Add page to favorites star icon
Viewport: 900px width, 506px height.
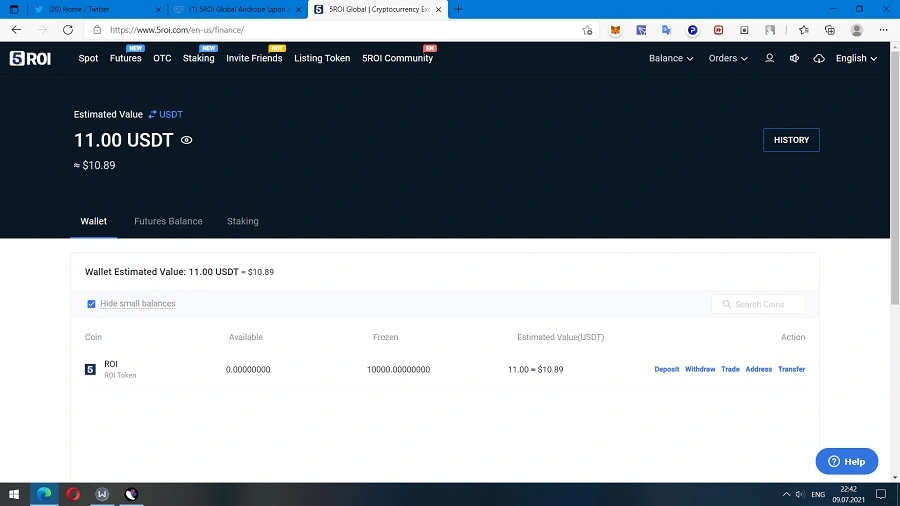[587, 30]
